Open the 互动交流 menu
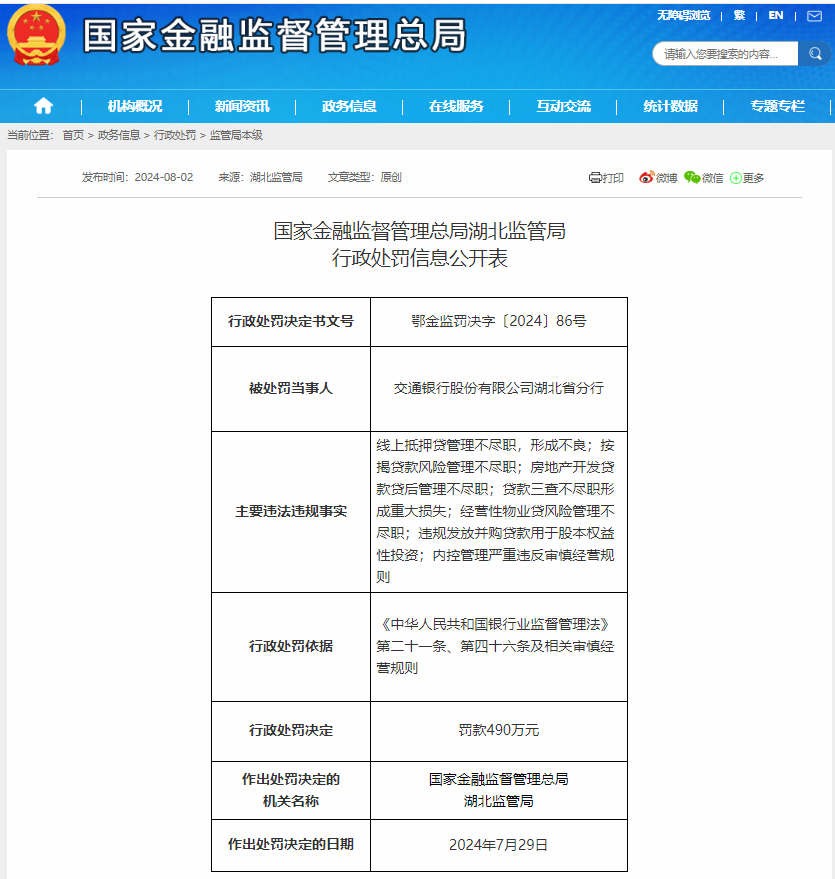Screen dimensions: 835x879 click(563, 106)
